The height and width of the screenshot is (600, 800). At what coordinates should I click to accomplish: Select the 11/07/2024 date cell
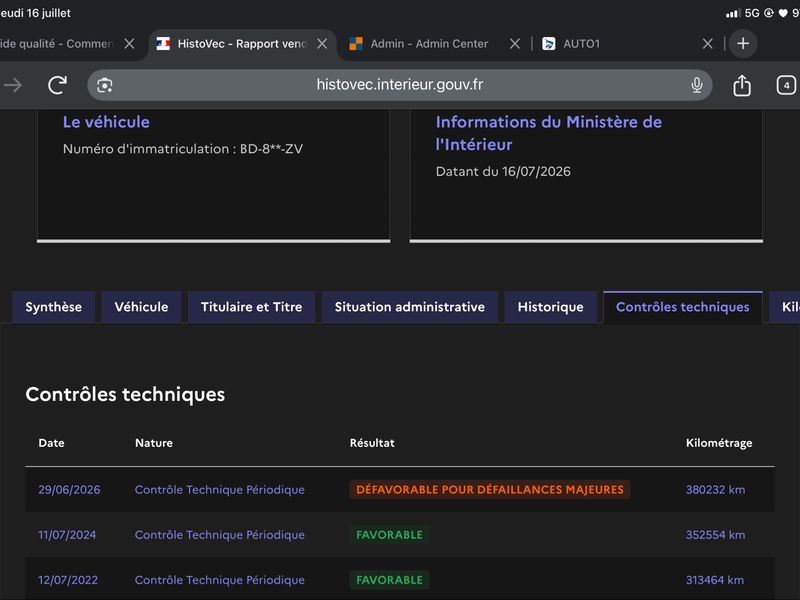coord(67,535)
